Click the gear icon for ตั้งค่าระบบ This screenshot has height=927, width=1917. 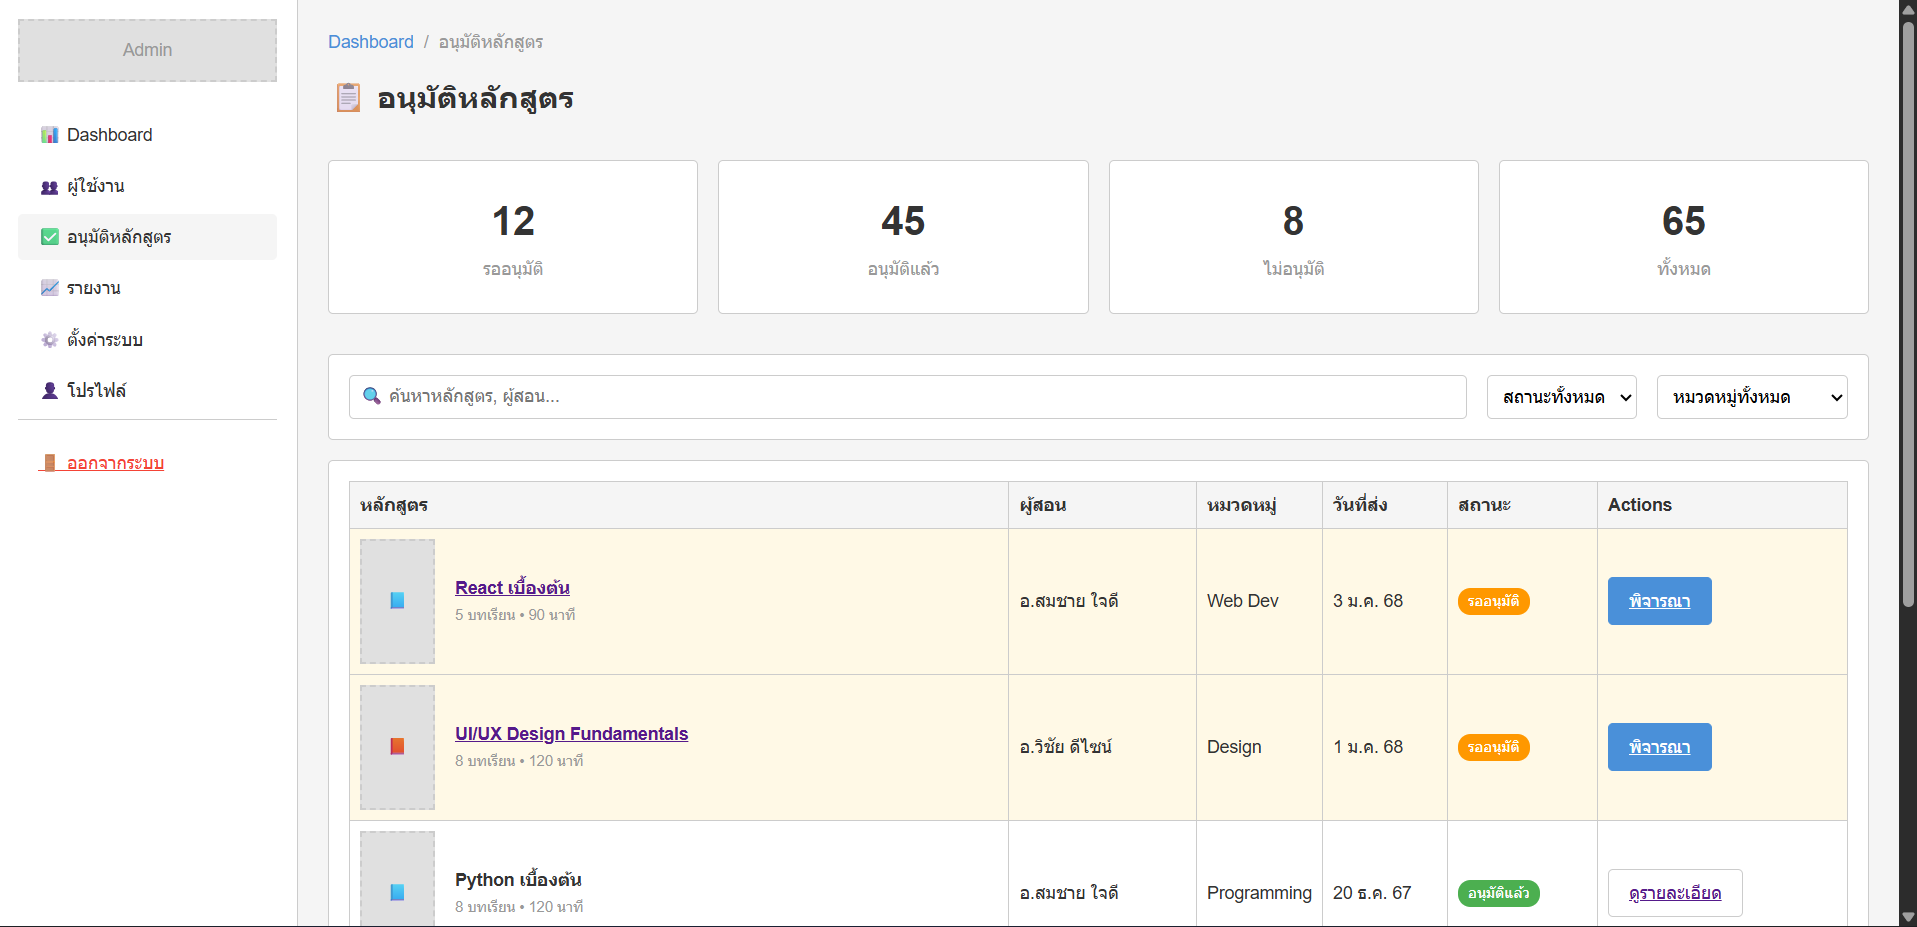[x=49, y=340]
